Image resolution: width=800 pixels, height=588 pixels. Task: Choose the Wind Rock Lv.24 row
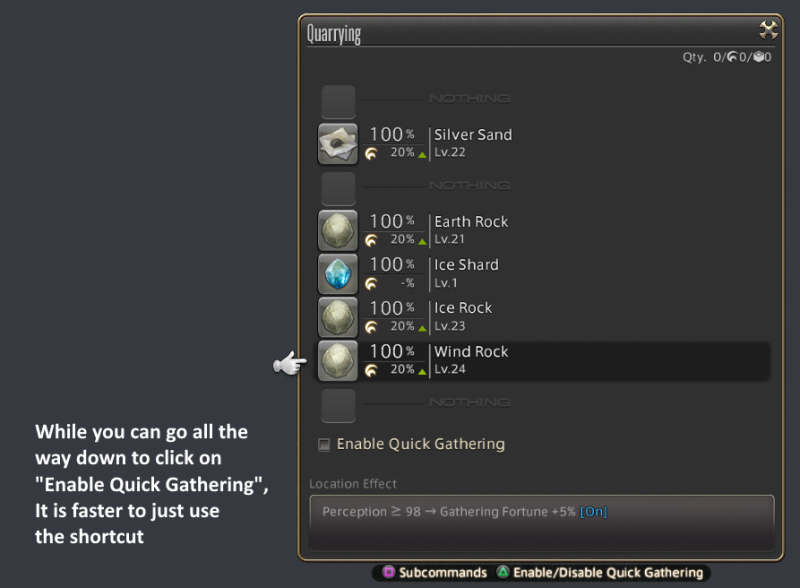point(543,361)
